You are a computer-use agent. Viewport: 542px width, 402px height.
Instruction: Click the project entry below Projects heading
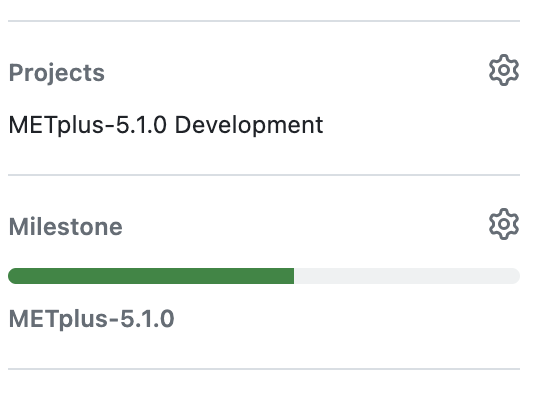166,125
